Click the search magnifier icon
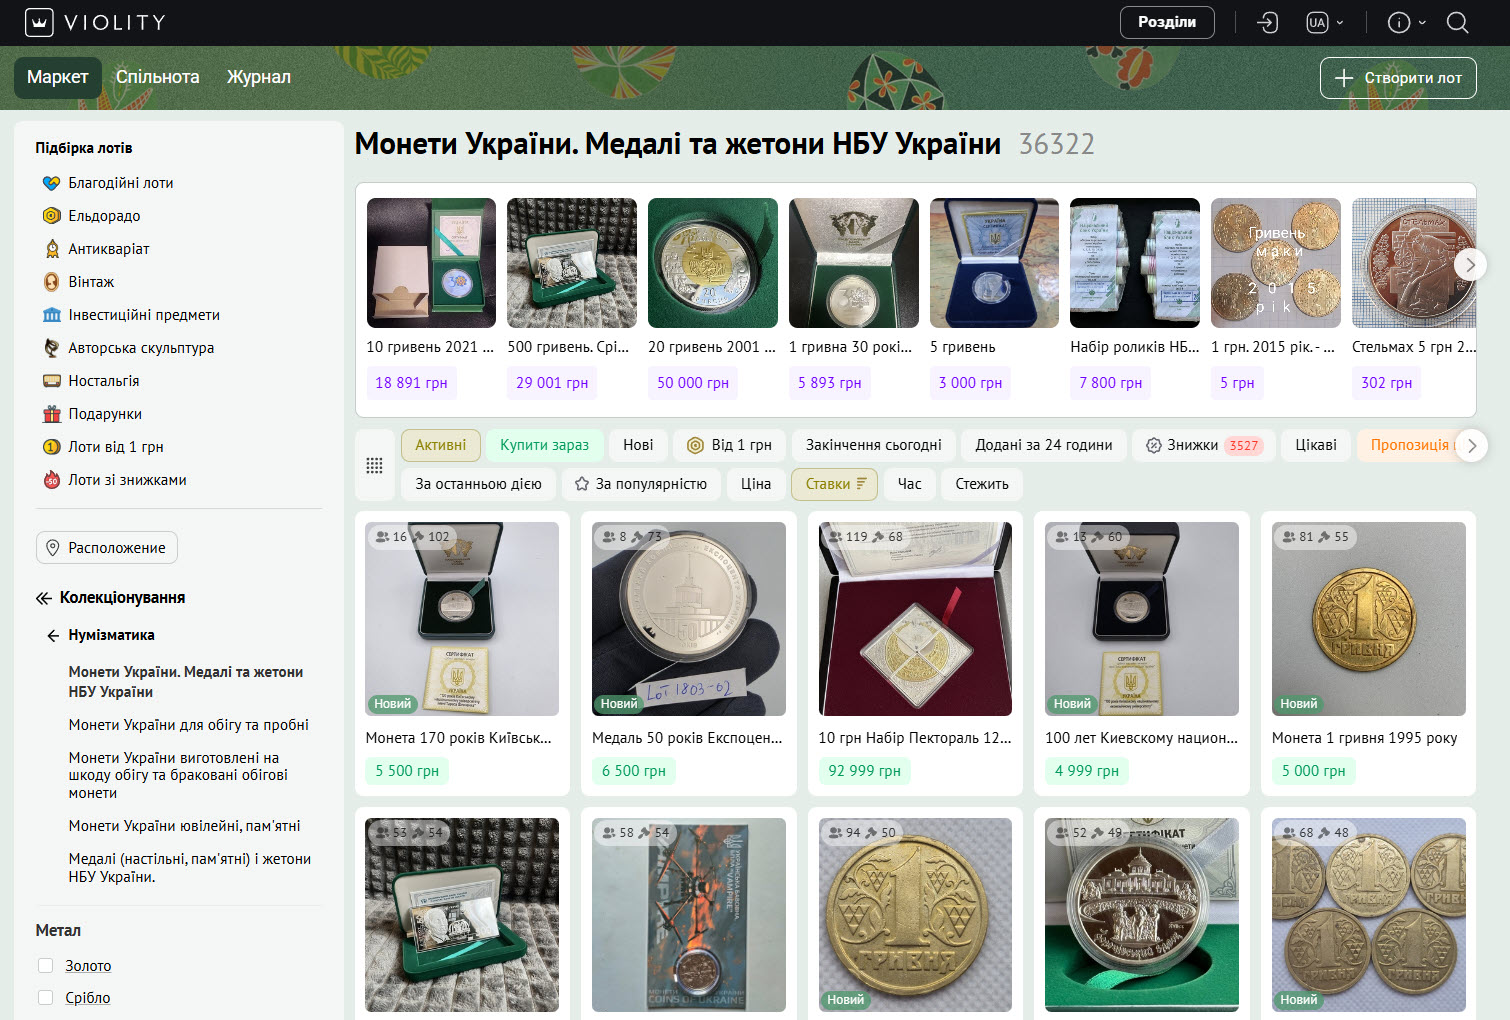Viewport: 1510px width, 1020px height. pyautogui.click(x=1457, y=22)
